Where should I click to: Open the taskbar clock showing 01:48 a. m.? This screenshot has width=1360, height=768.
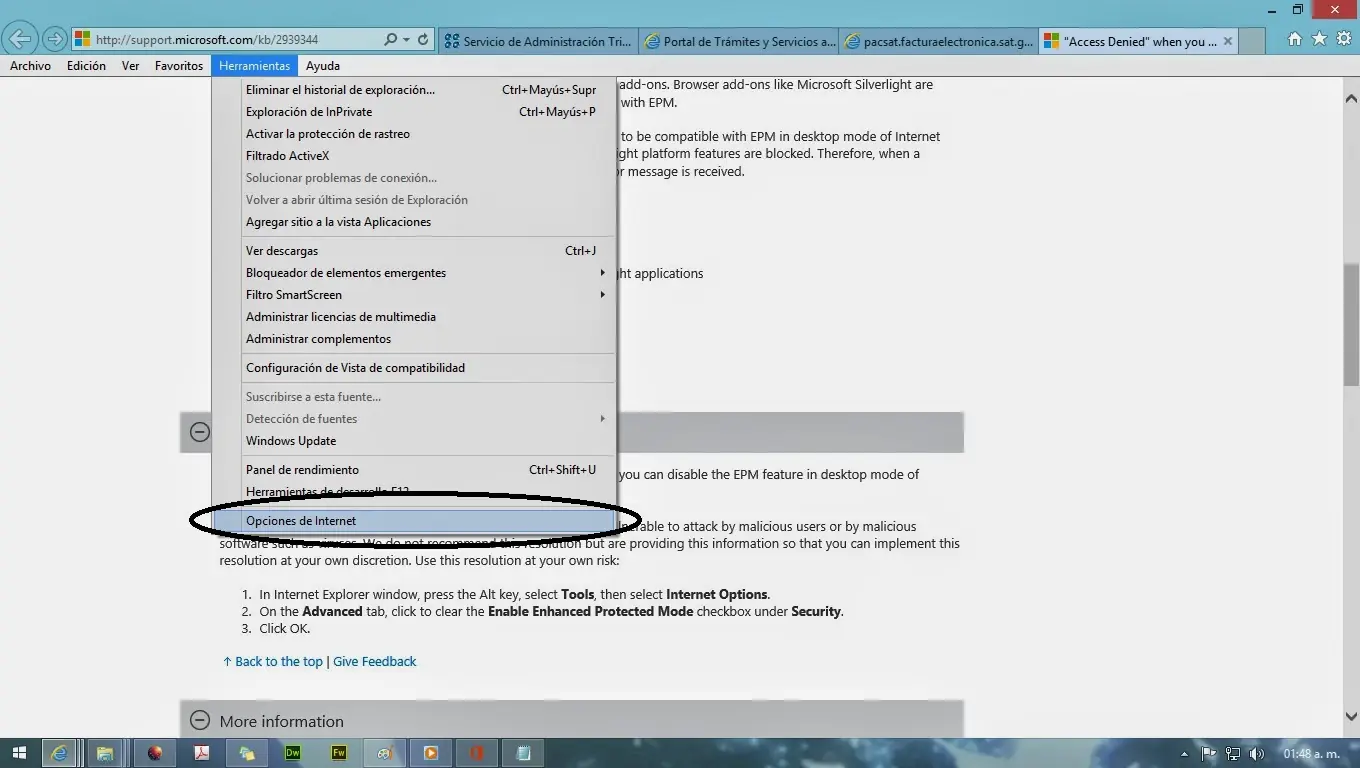click(x=1311, y=754)
